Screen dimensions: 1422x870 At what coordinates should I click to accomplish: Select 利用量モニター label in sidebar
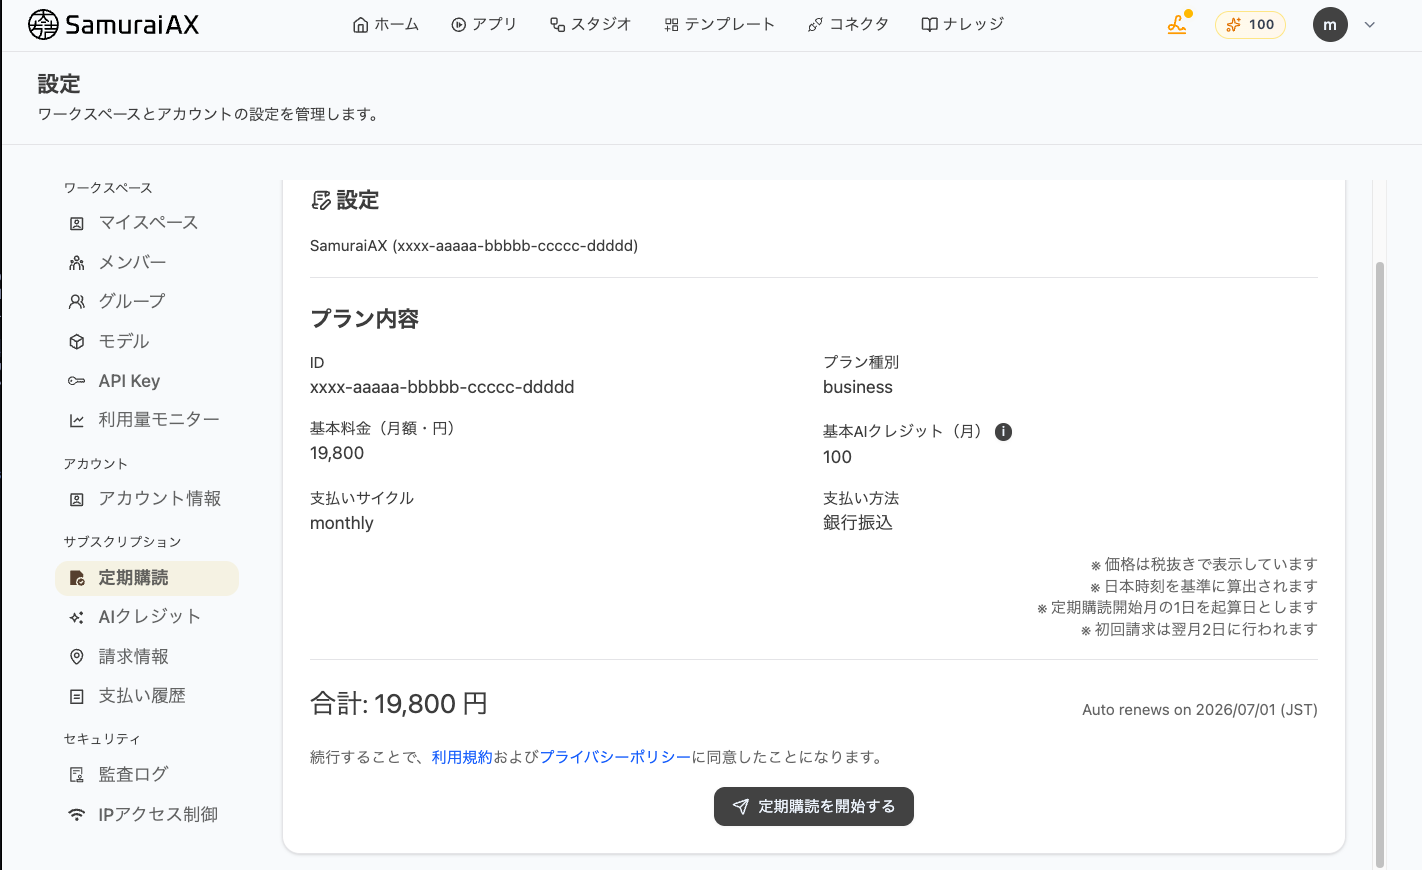coord(159,420)
